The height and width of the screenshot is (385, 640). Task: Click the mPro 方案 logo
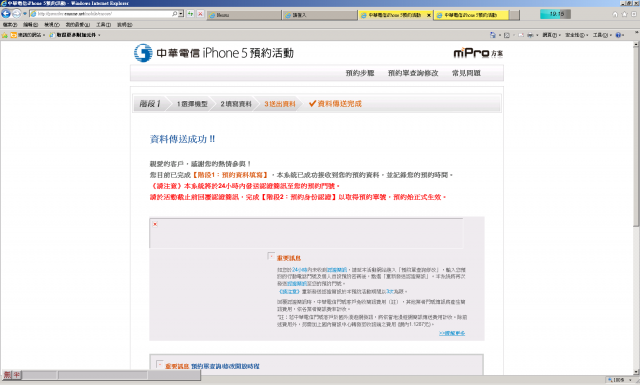(478, 53)
